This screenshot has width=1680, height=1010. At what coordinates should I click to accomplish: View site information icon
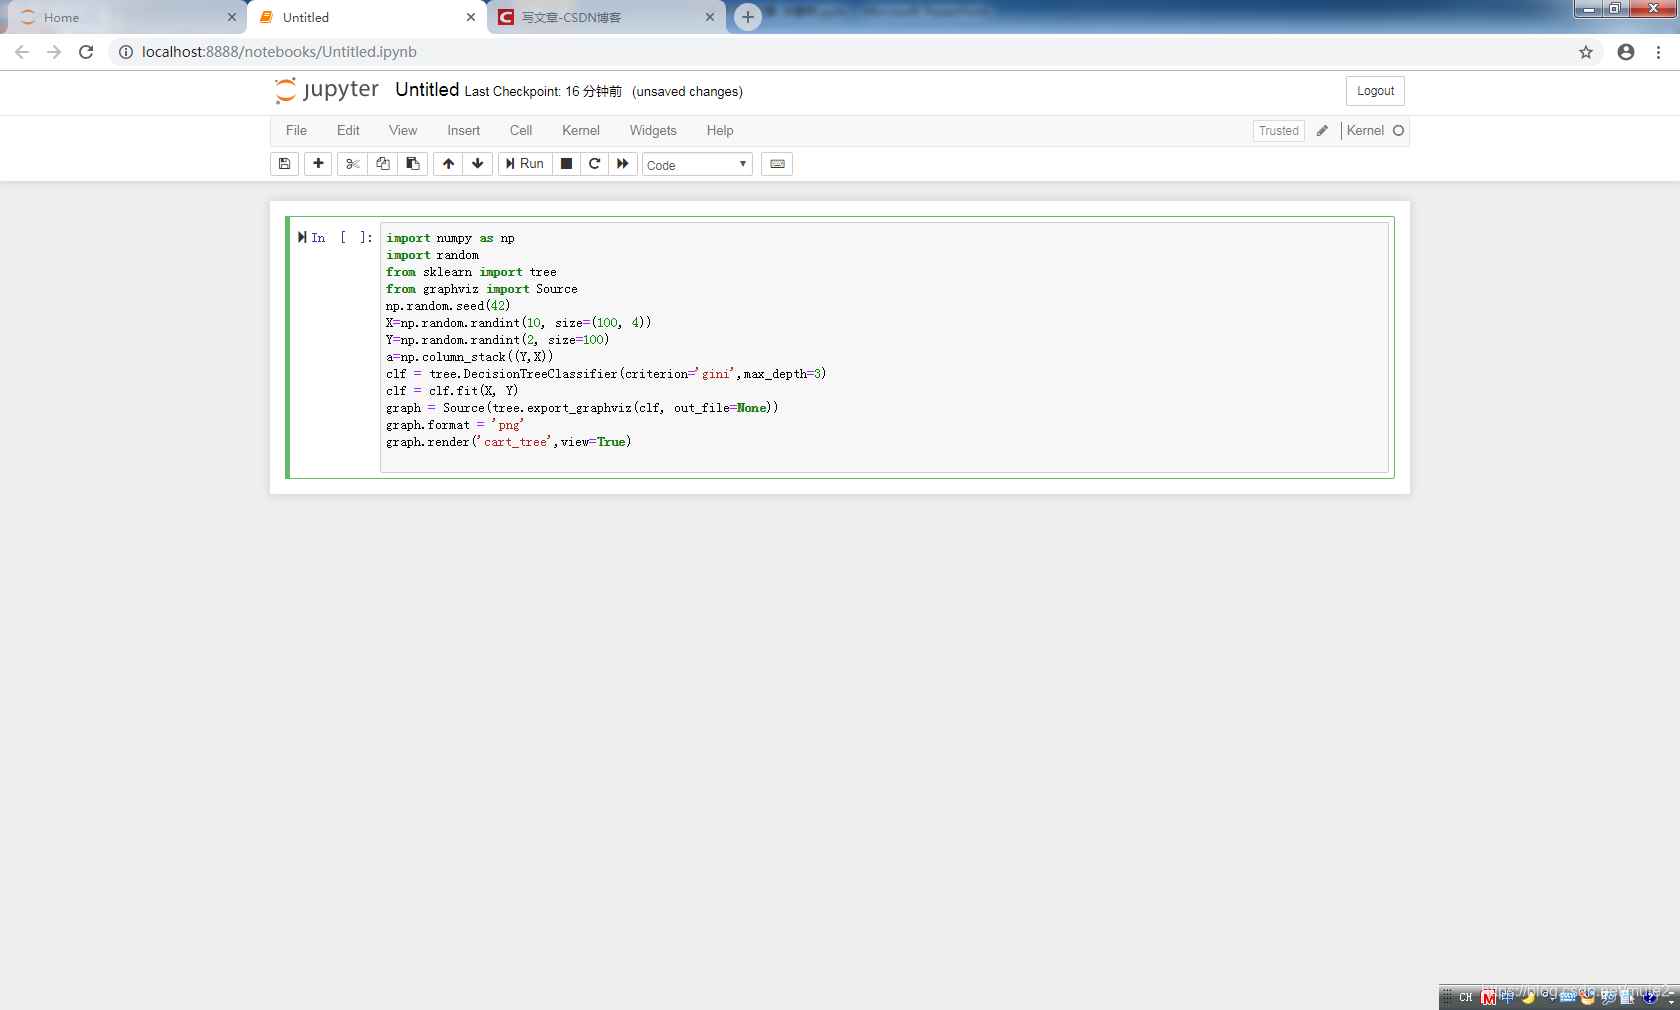pos(126,52)
